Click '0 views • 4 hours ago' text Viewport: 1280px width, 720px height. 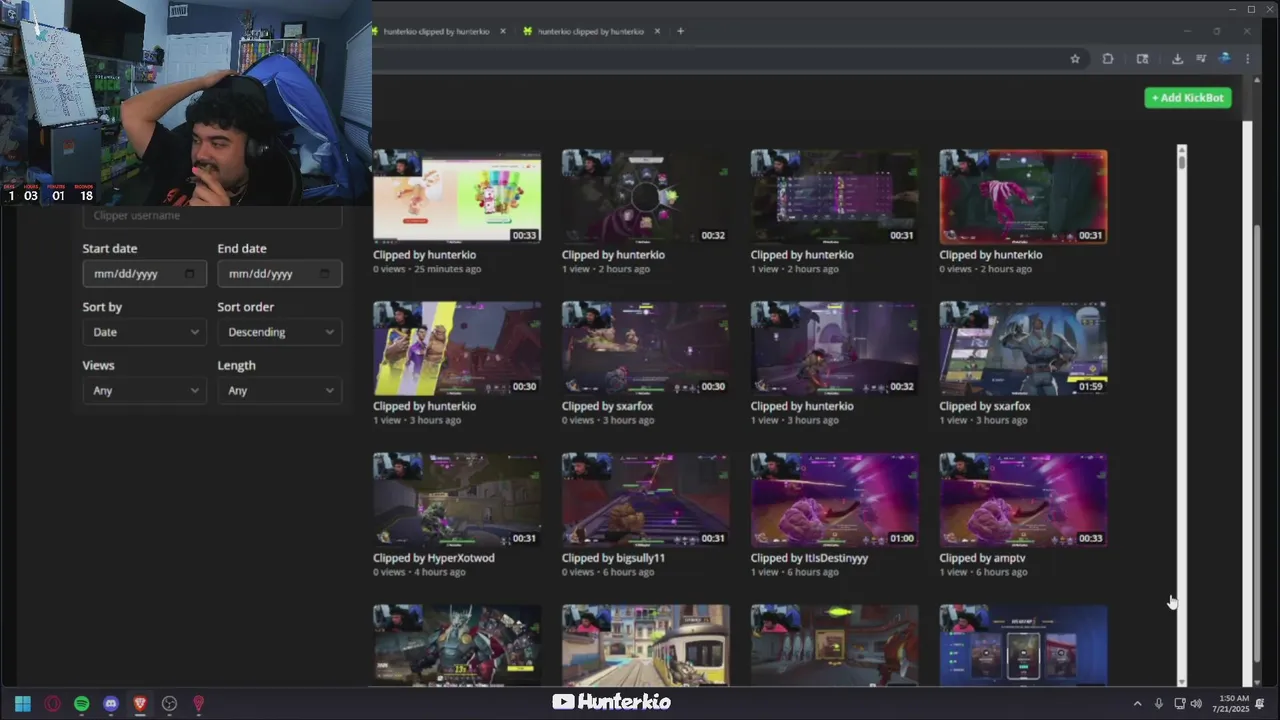419,573
